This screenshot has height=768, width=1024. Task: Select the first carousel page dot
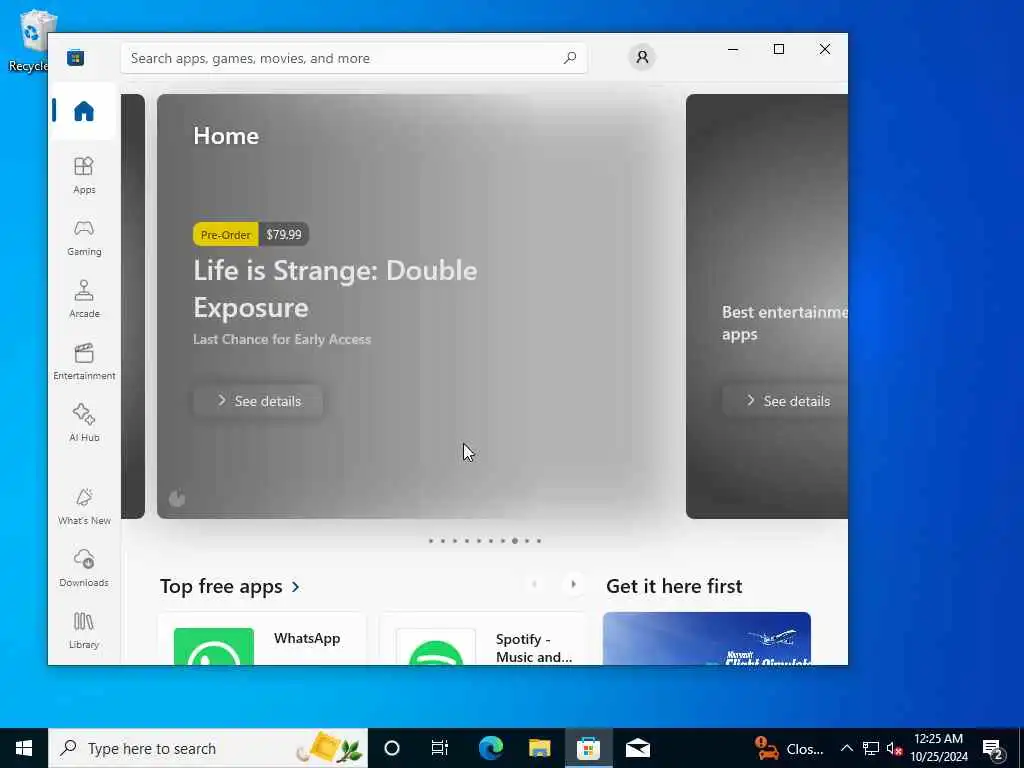click(430, 541)
